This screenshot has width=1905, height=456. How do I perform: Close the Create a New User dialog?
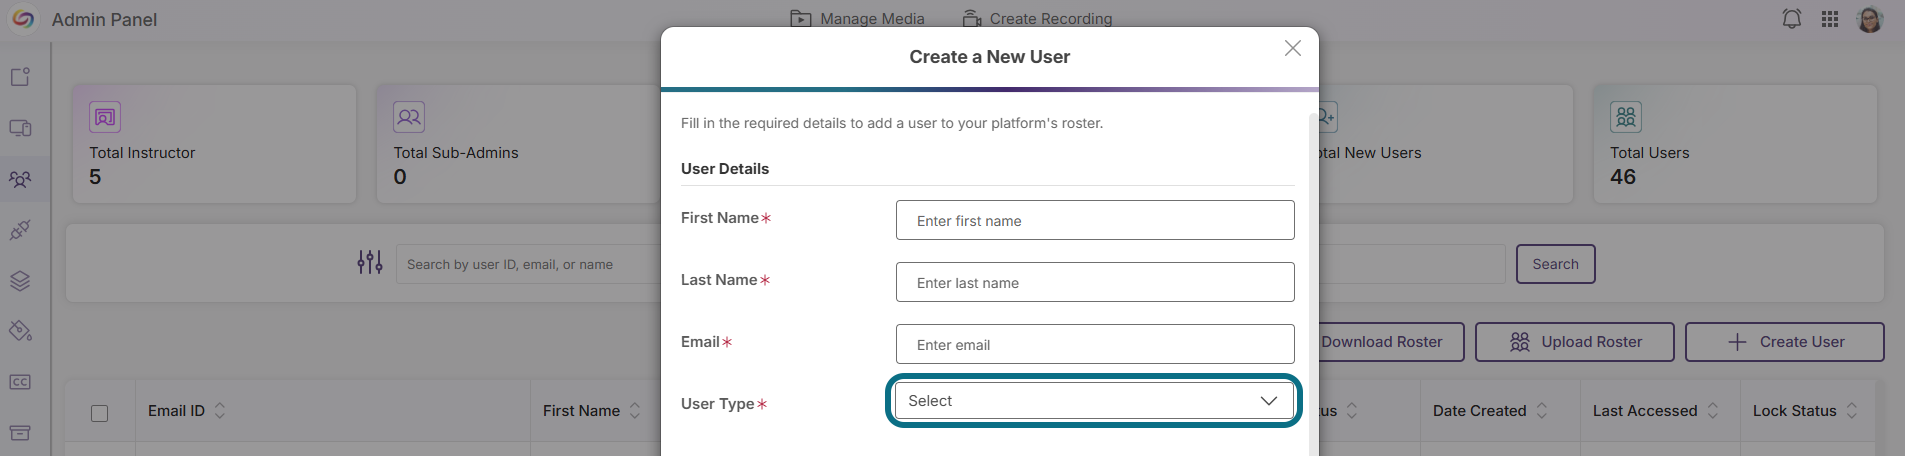pyautogui.click(x=1293, y=48)
